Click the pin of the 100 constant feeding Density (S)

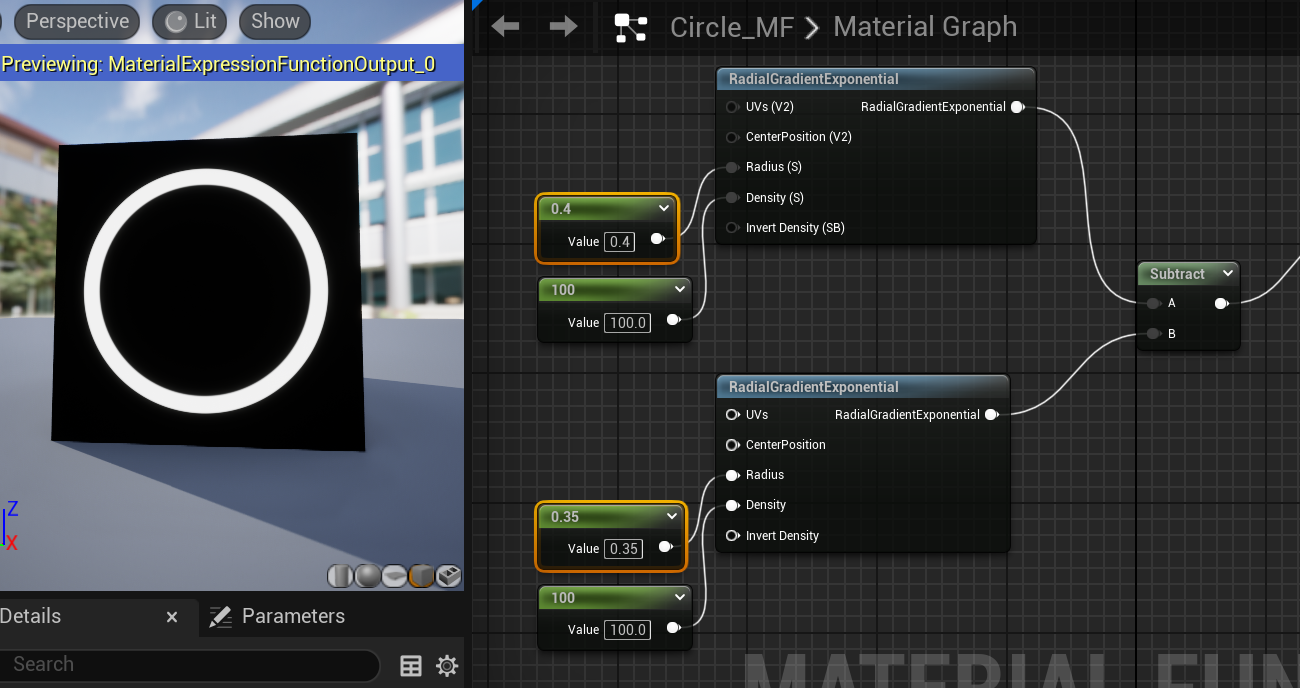tap(673, 320)
